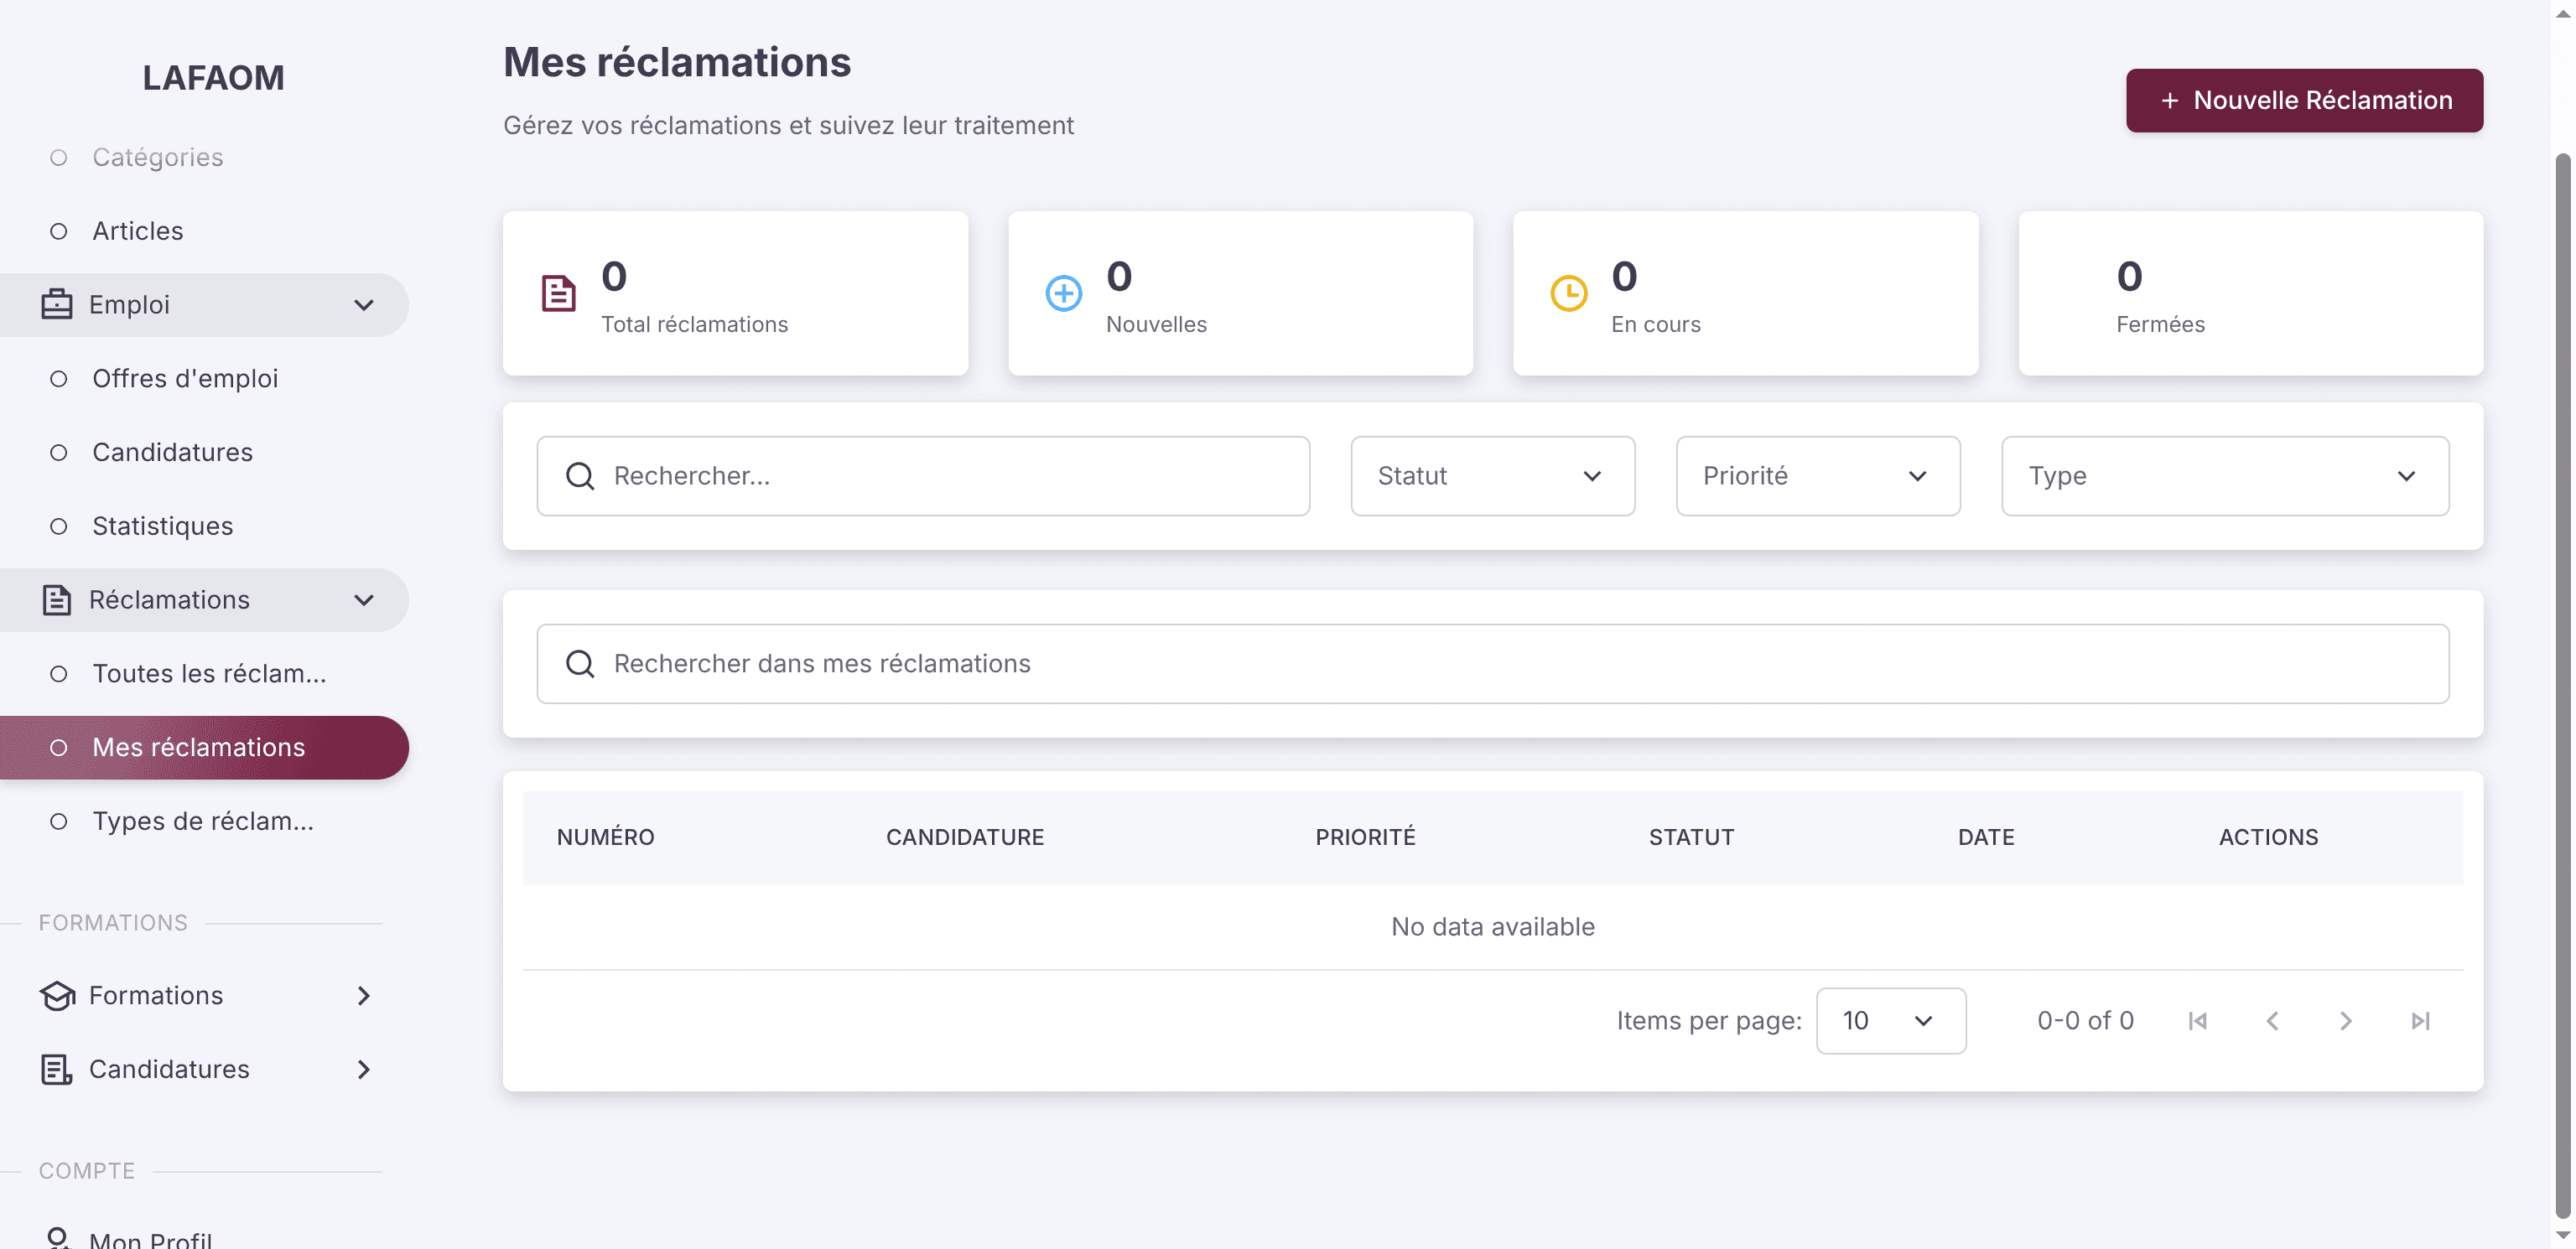This screenshot has height=1249, width=2576.
Task: Go to previous page of table
Action: (x=2272, y=1021)
